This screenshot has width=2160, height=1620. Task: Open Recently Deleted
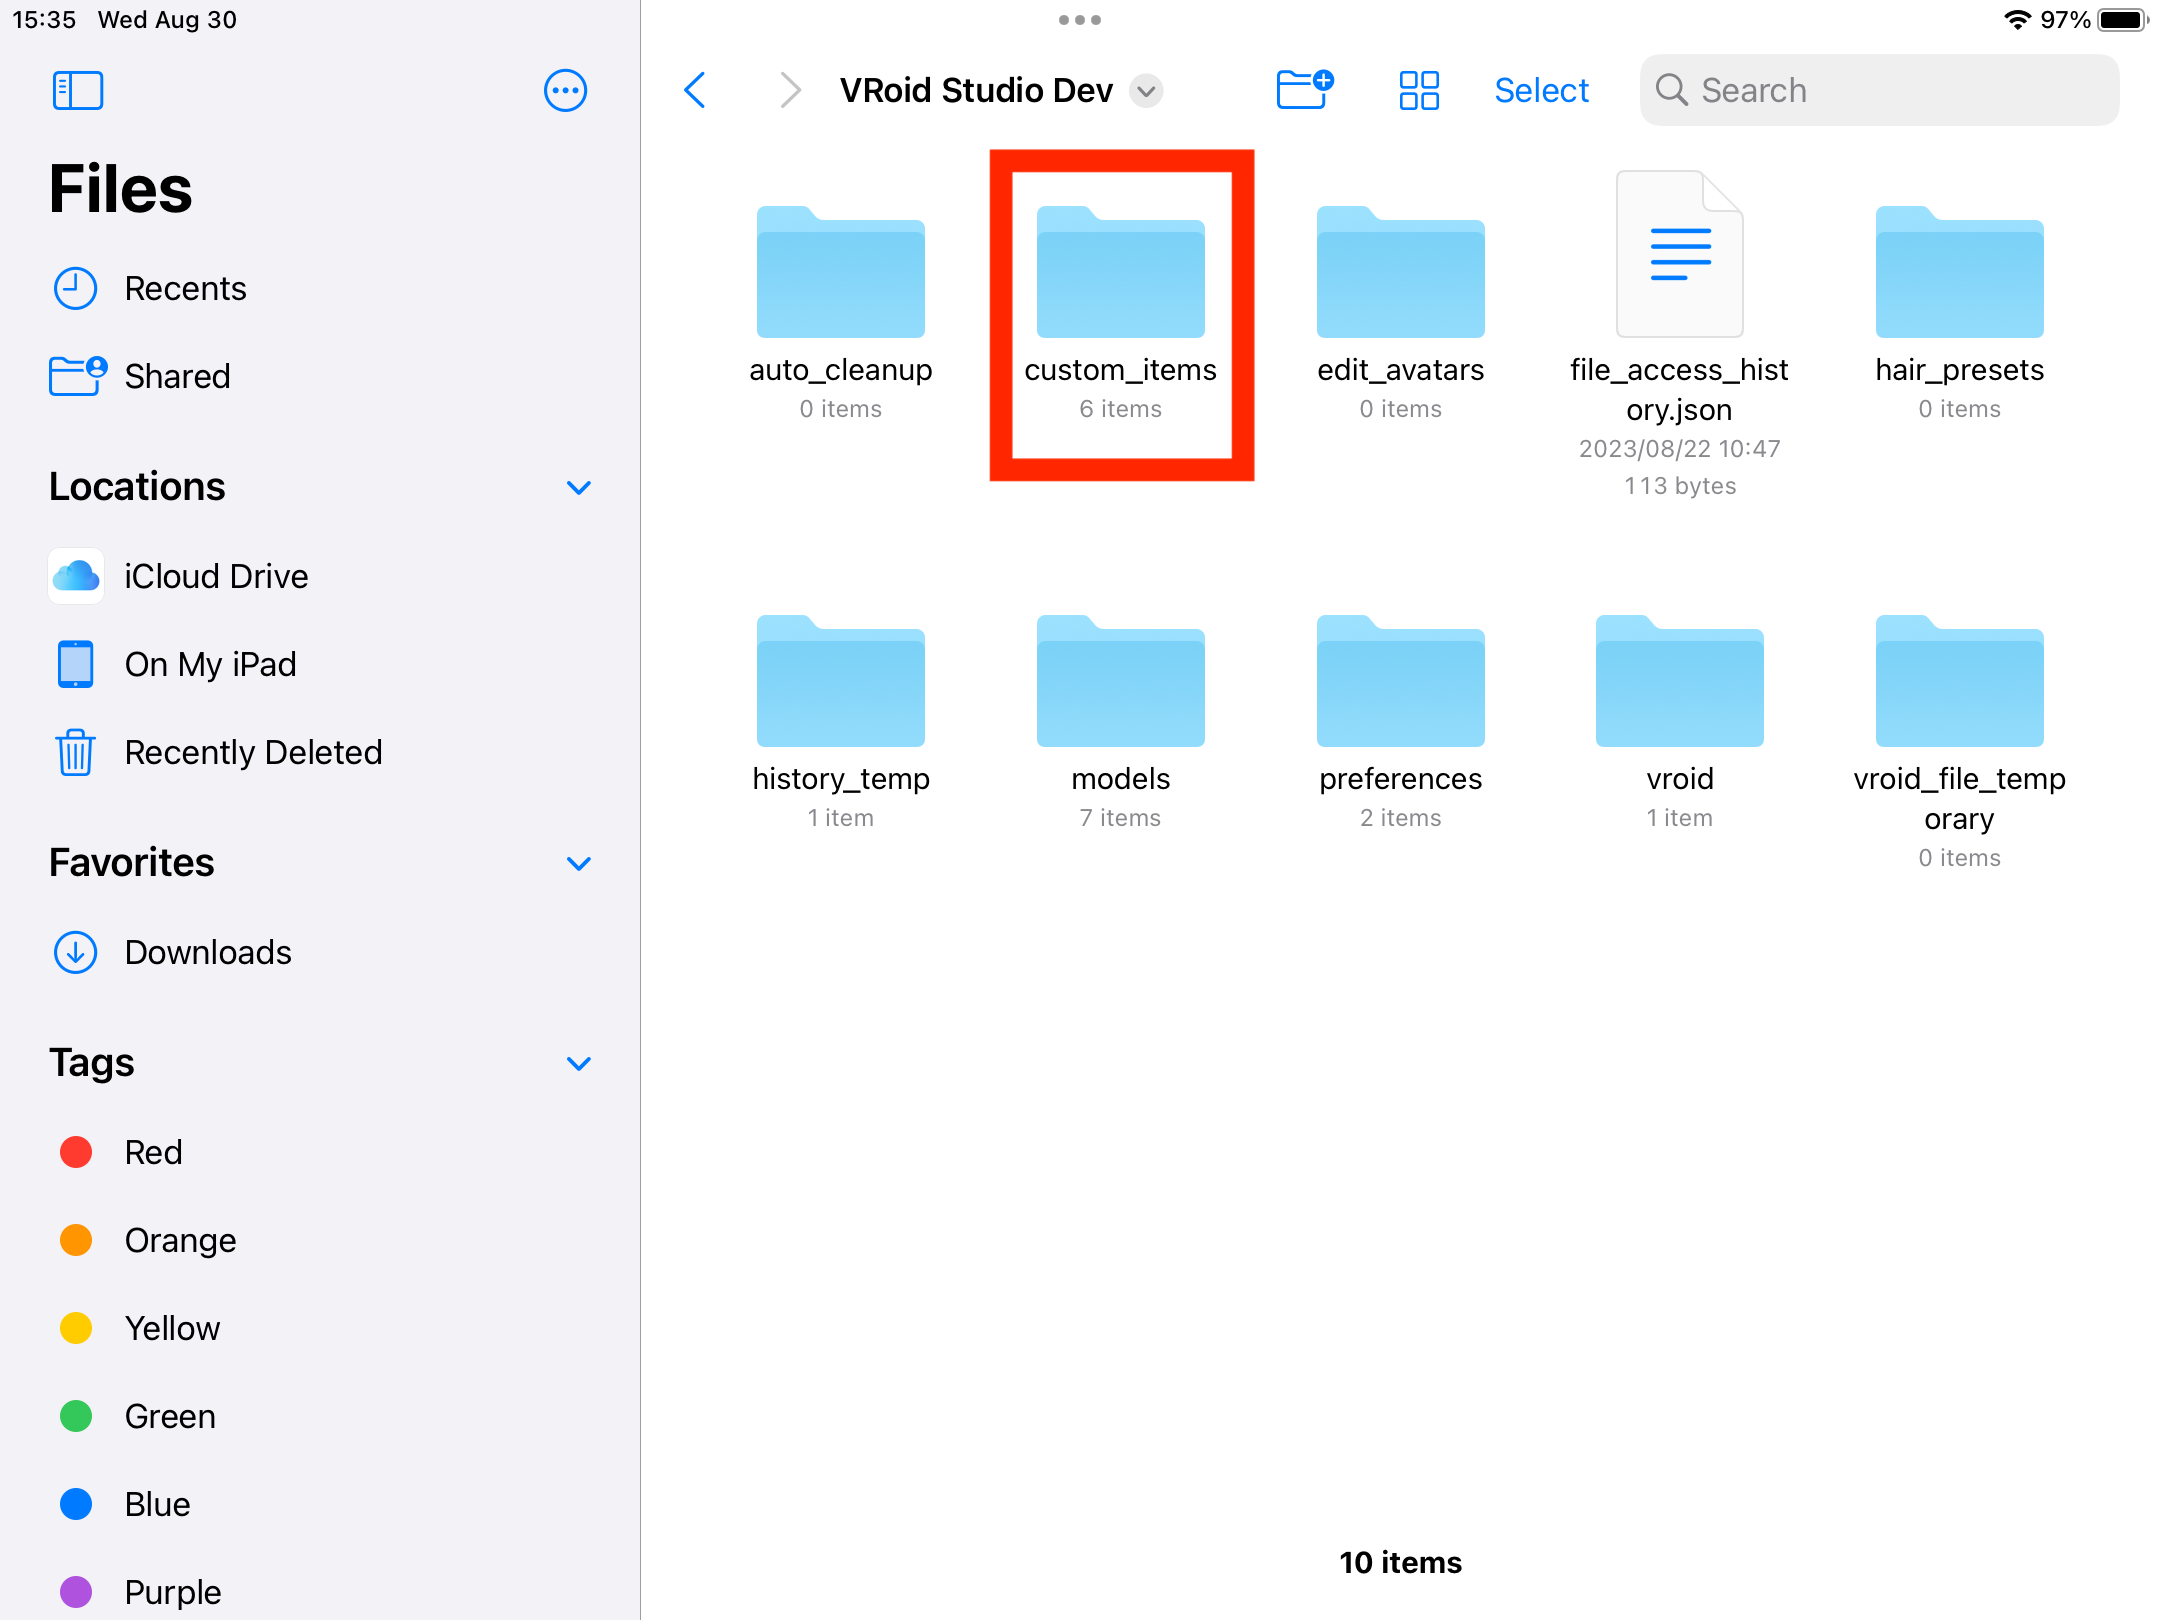pos(320,752)
